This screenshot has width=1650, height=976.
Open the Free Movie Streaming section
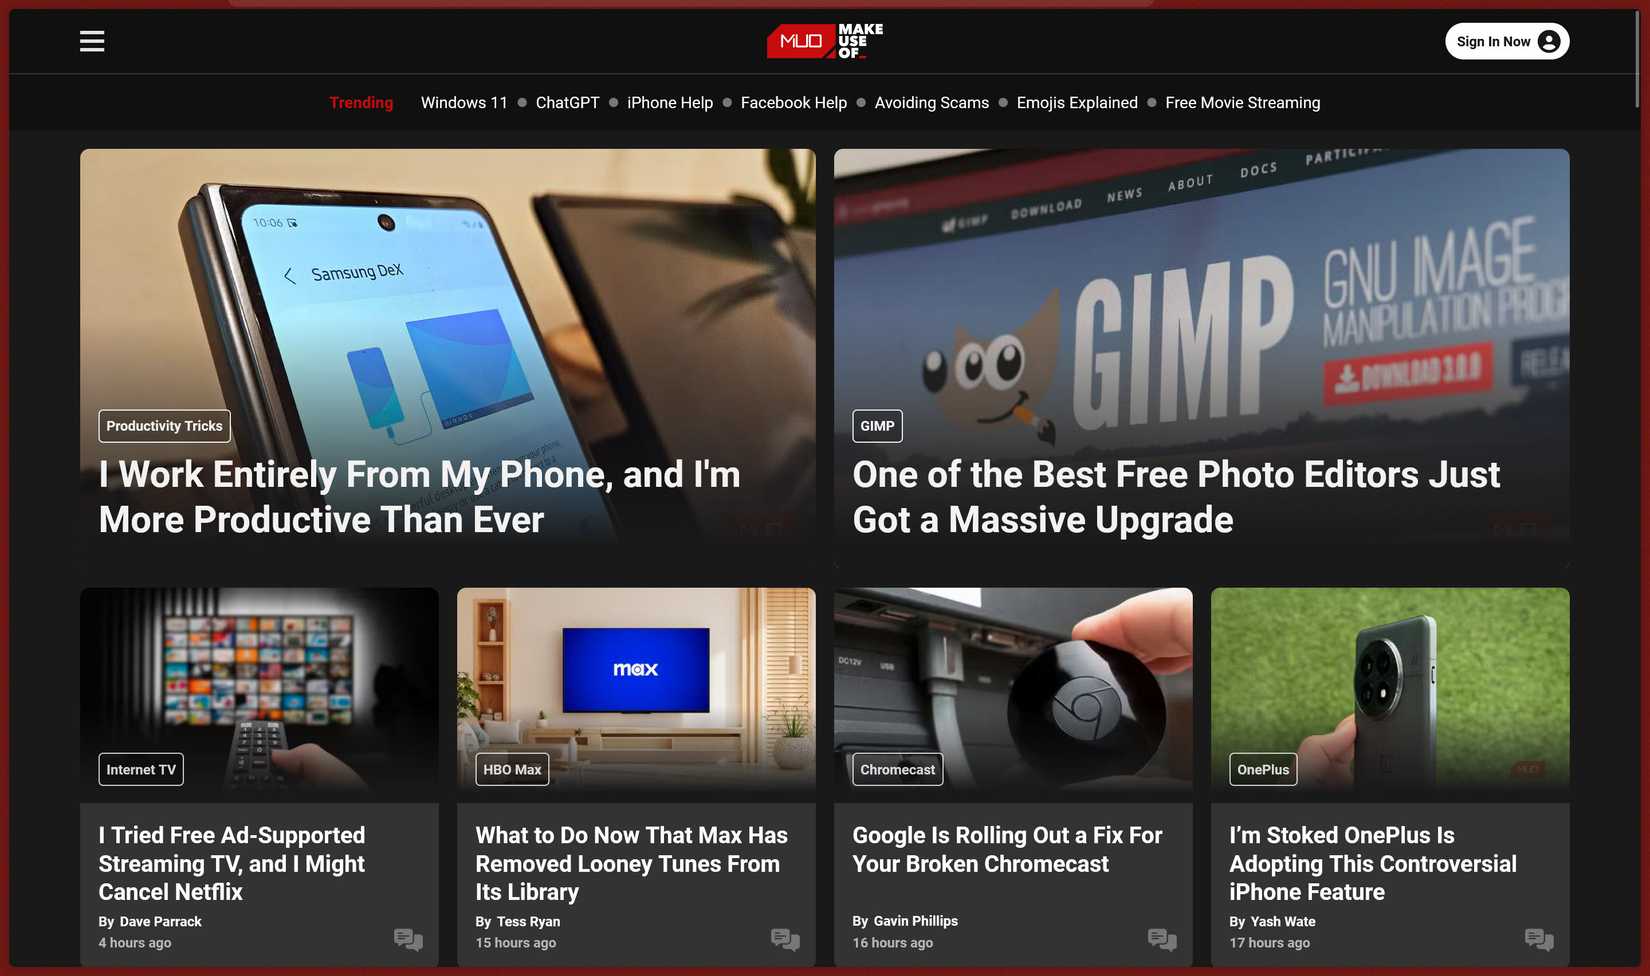[1242, 102]
